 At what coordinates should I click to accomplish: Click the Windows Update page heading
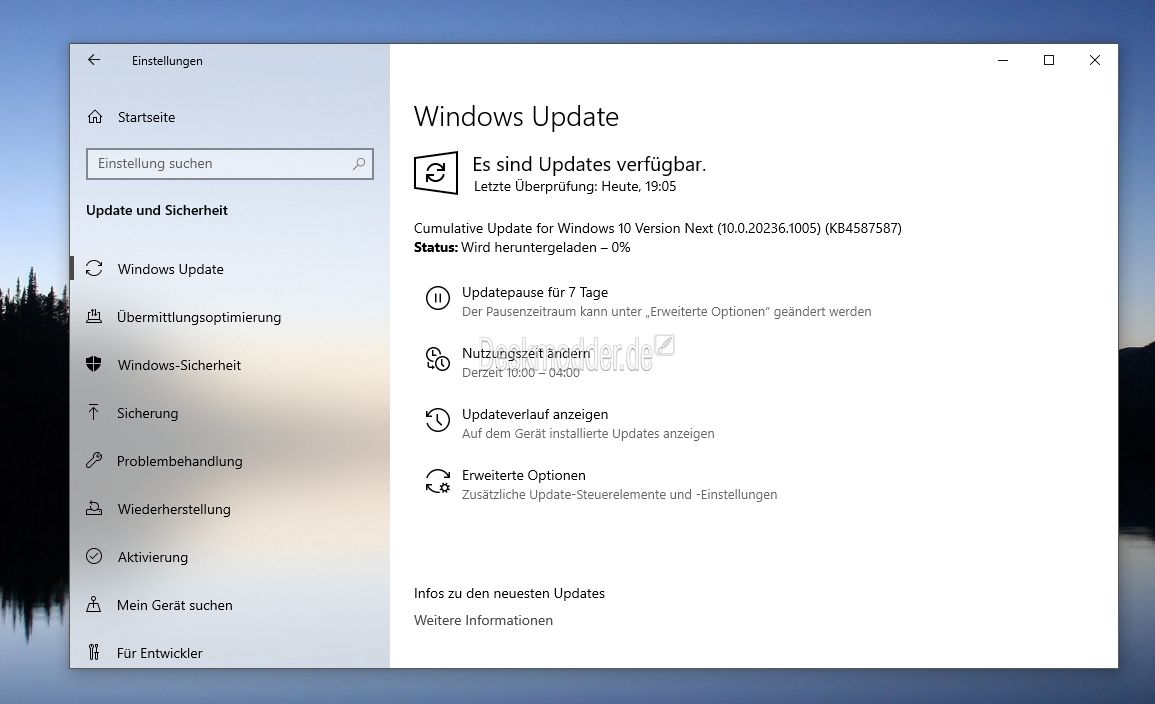tap(516, 116)
